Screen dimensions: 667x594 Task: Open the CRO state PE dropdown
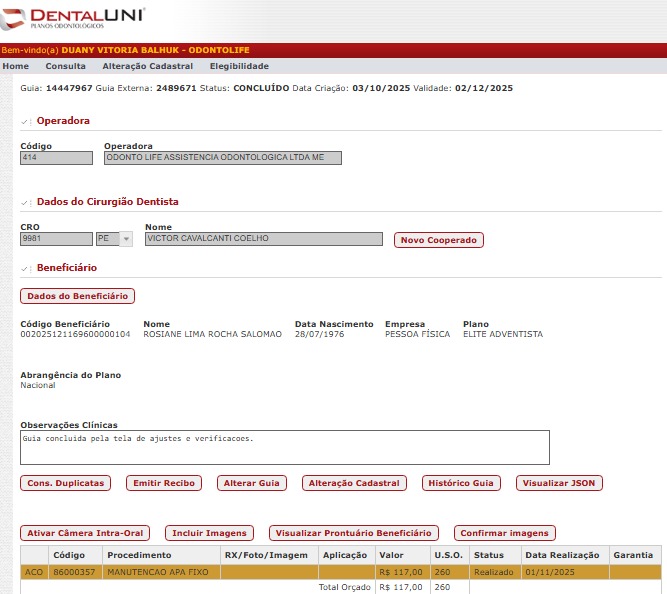click(114, 239)
